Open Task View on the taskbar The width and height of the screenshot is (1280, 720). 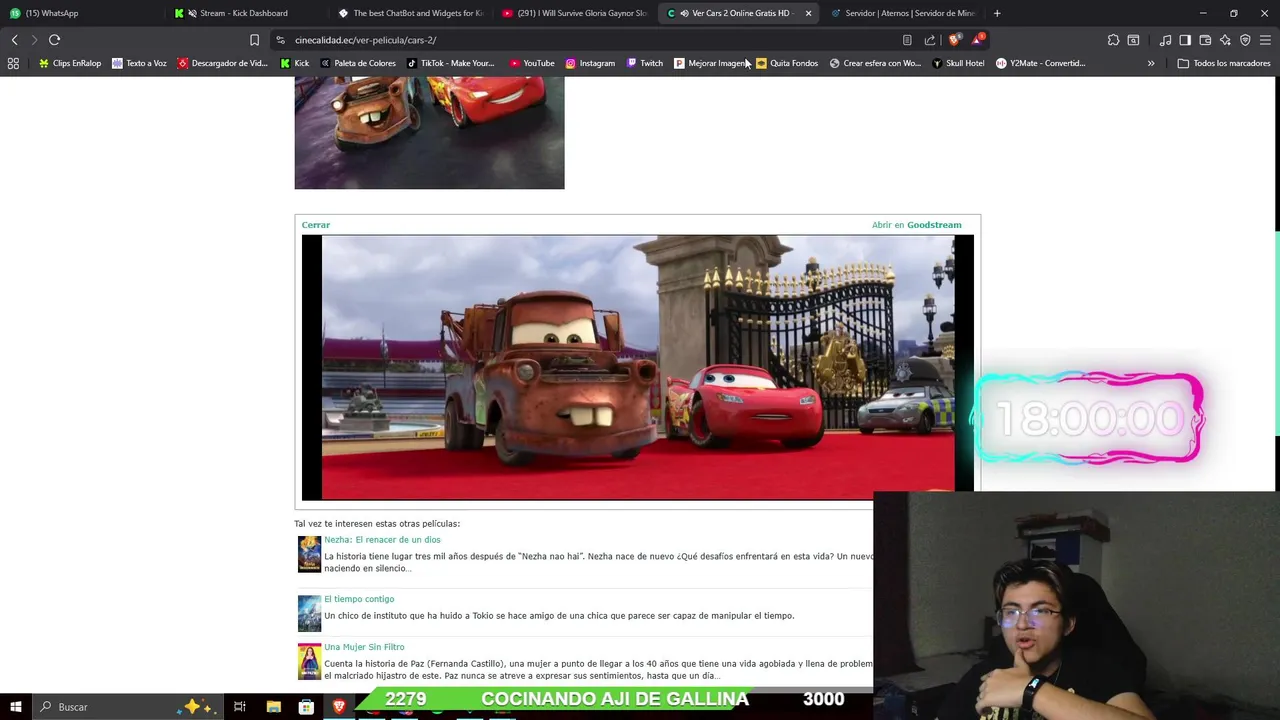click(240, 707)
